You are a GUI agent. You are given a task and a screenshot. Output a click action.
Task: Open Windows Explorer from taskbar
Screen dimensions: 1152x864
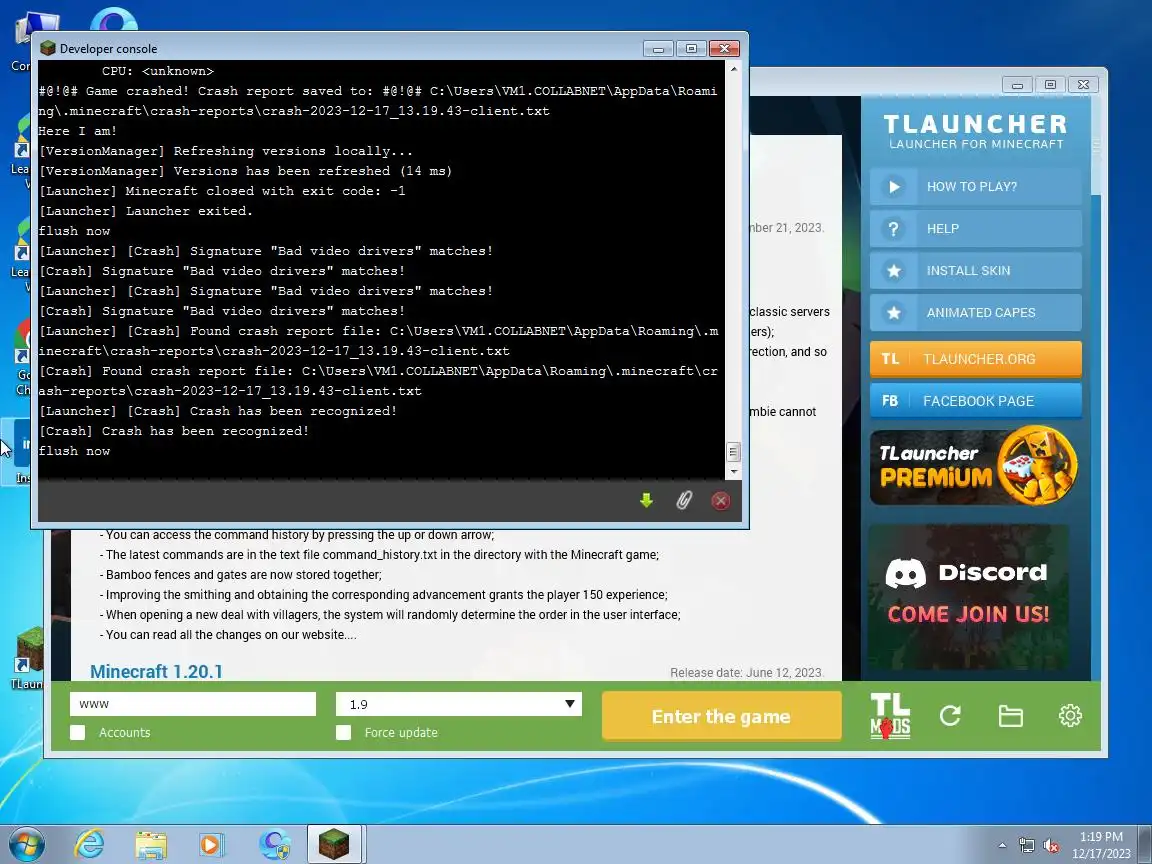click(x=151, y=845)
